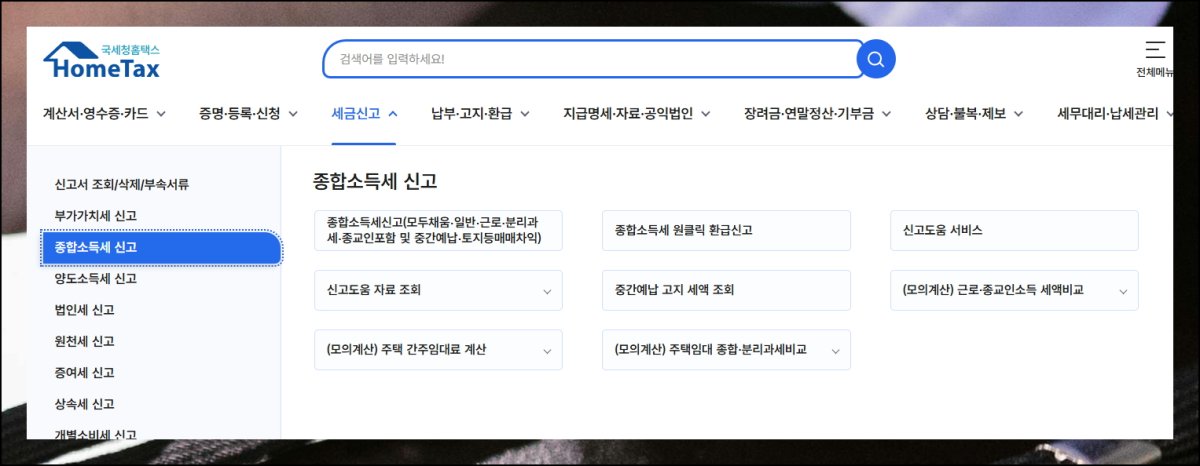Click 종합소득세신고(모두채움·일반·근로·분리과세) button
The width and height of the screenshot is (1200, 466).
pyautogui.click(x=438, y=230)
